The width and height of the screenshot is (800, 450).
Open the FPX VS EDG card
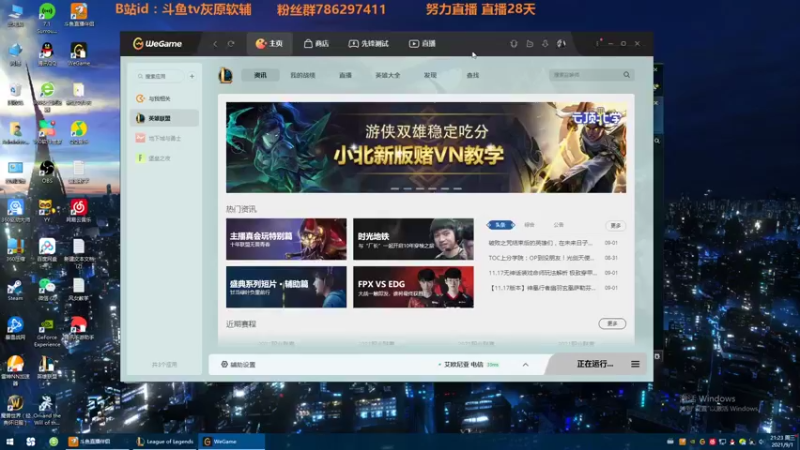pos(413,287)
